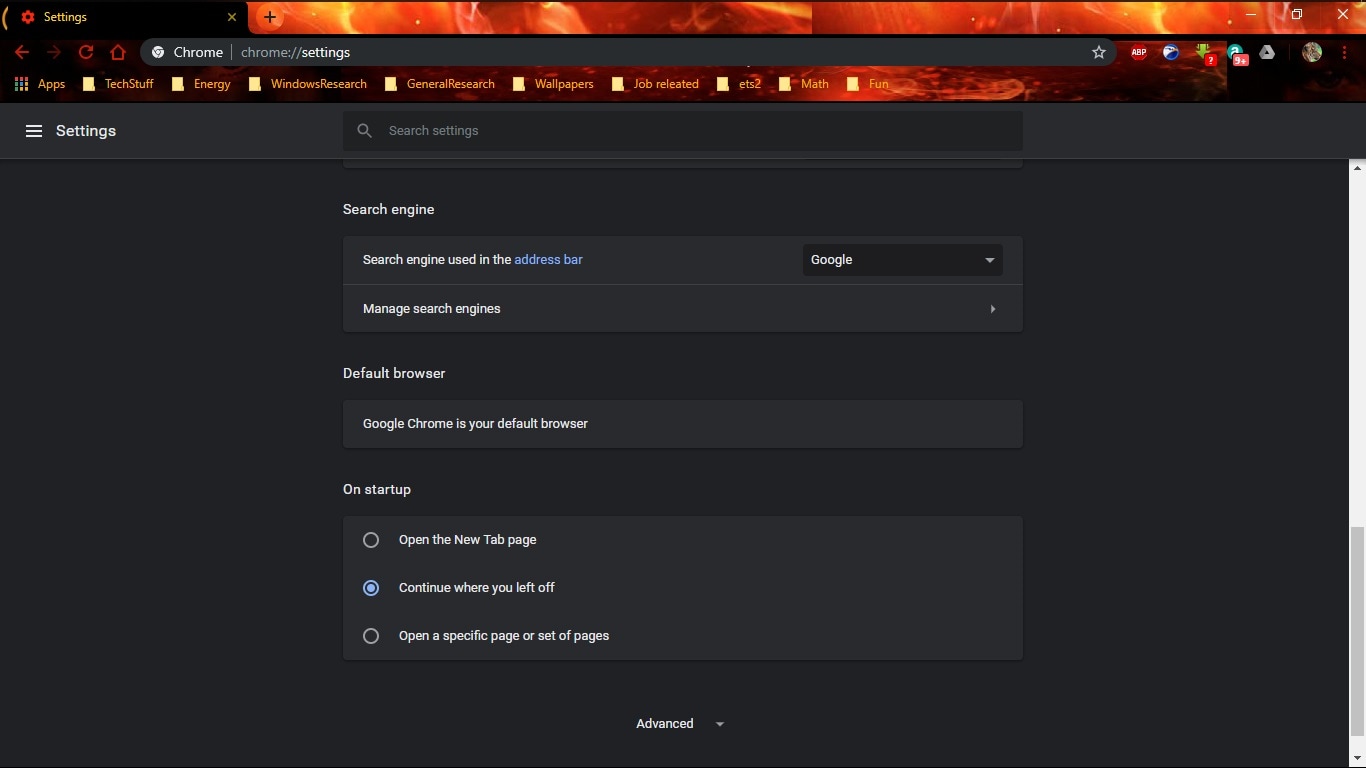
Task: Click the Home button in the toolbar
Action: [x=118, y=52]
